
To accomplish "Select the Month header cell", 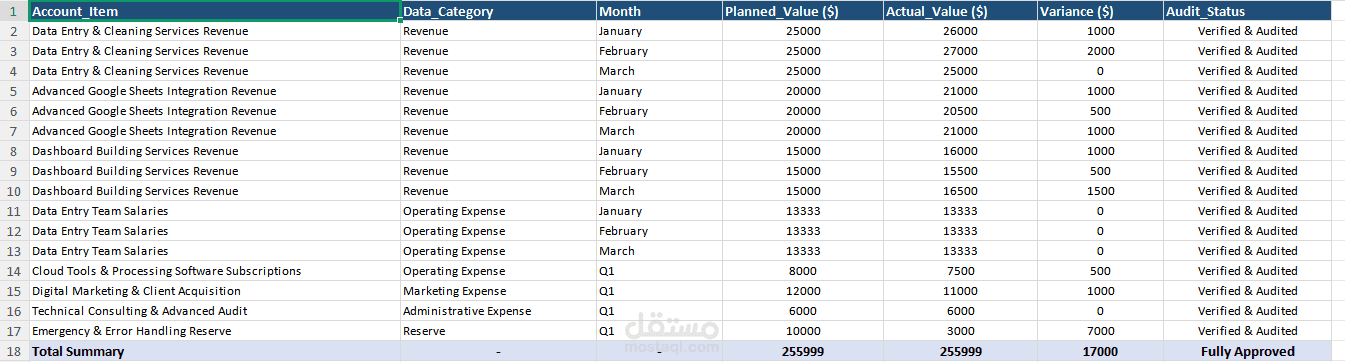I will point(659,11).
